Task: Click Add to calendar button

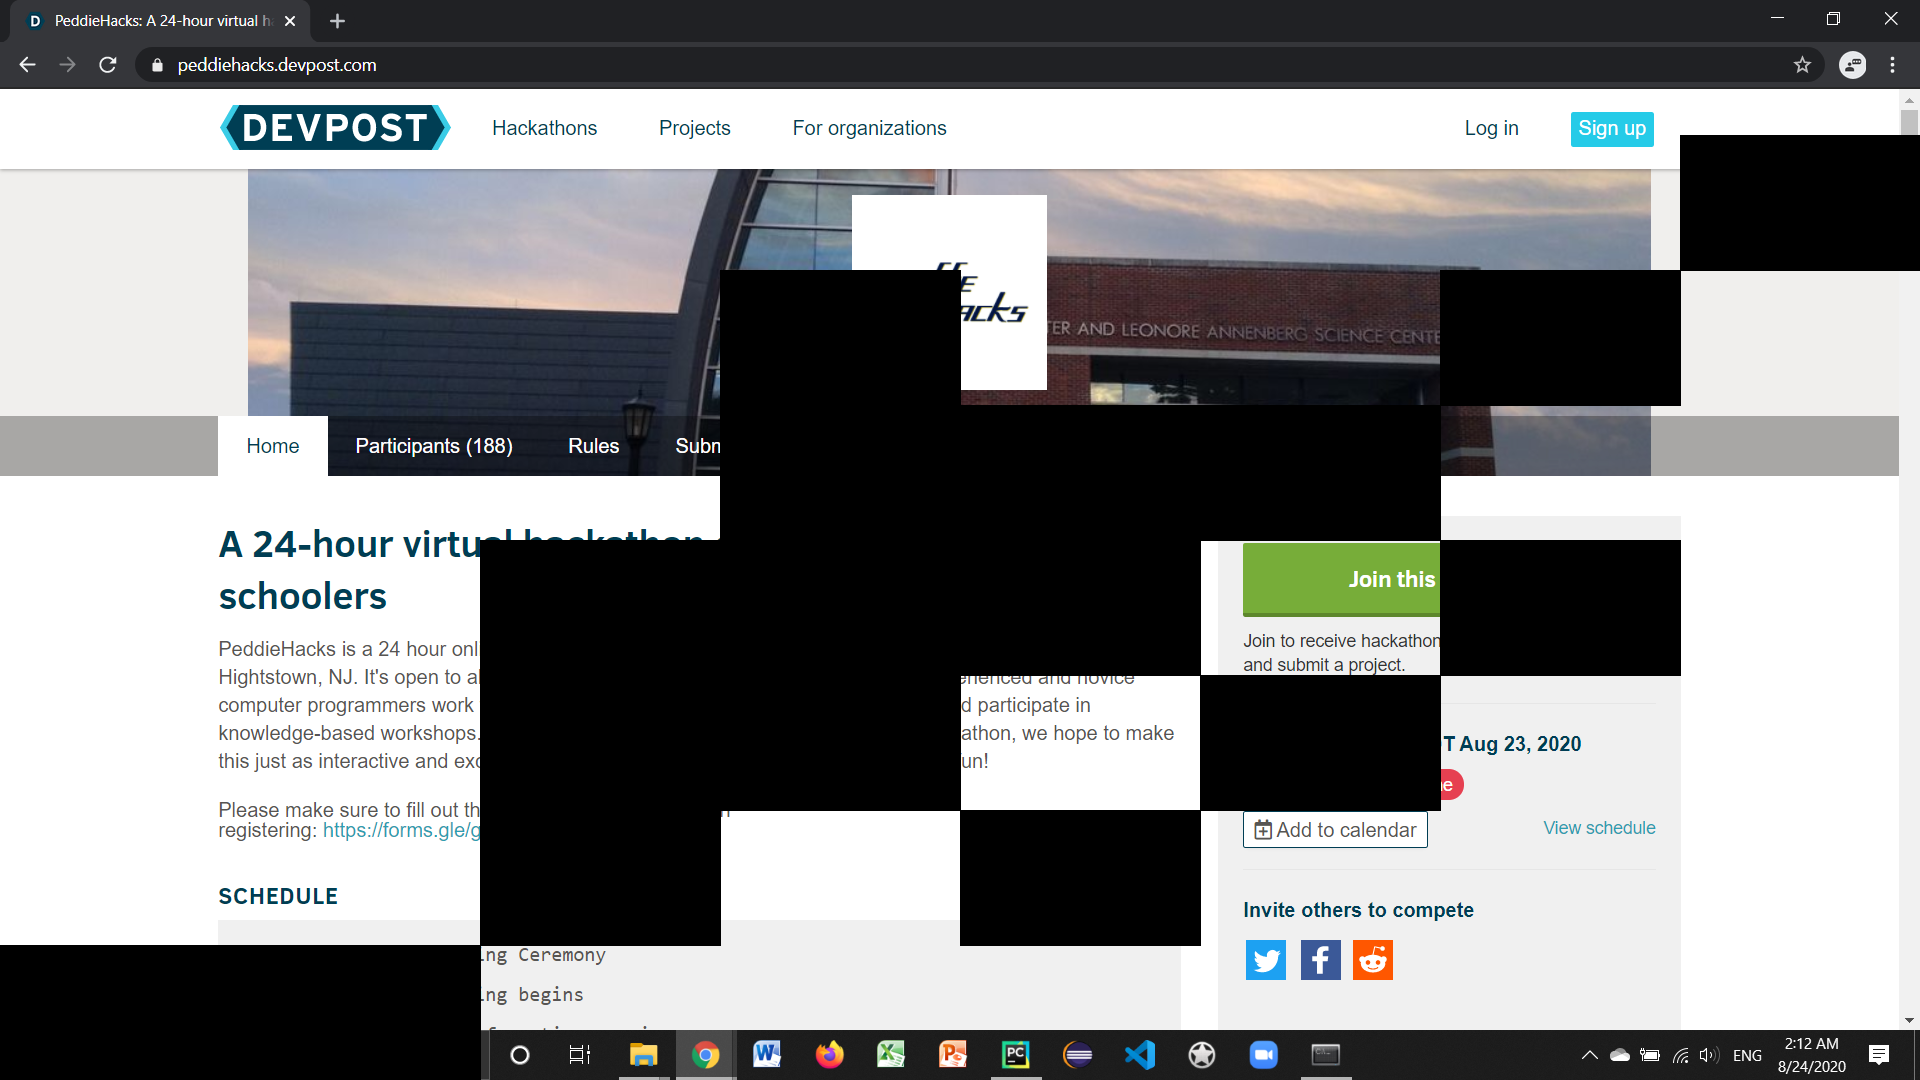Action: tap(1334, 830)
